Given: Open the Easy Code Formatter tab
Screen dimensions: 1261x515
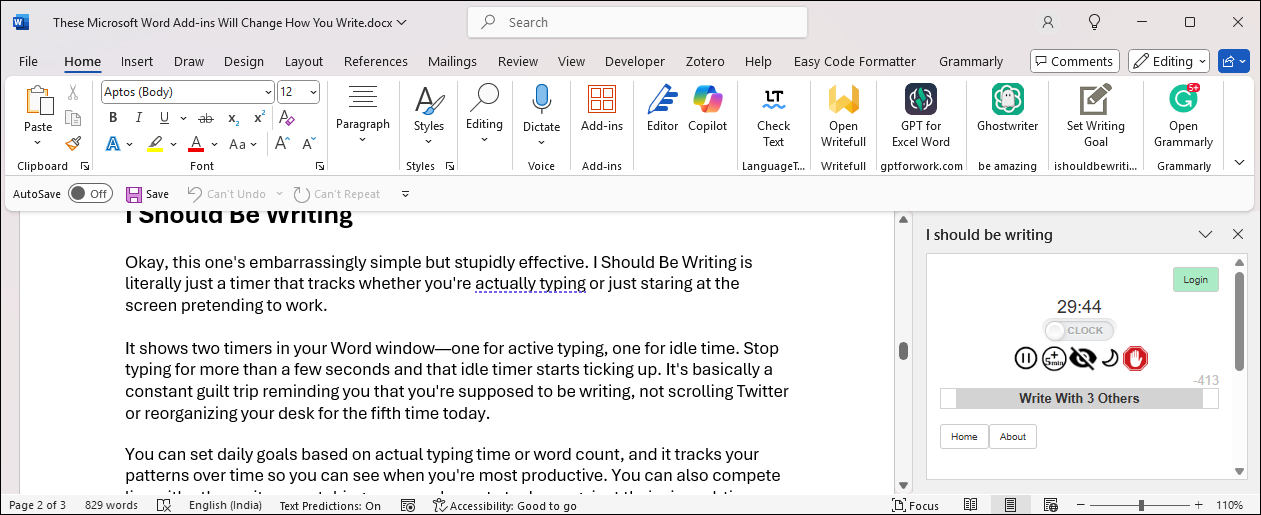Looking at the screenshot, I should pos(855,61).
